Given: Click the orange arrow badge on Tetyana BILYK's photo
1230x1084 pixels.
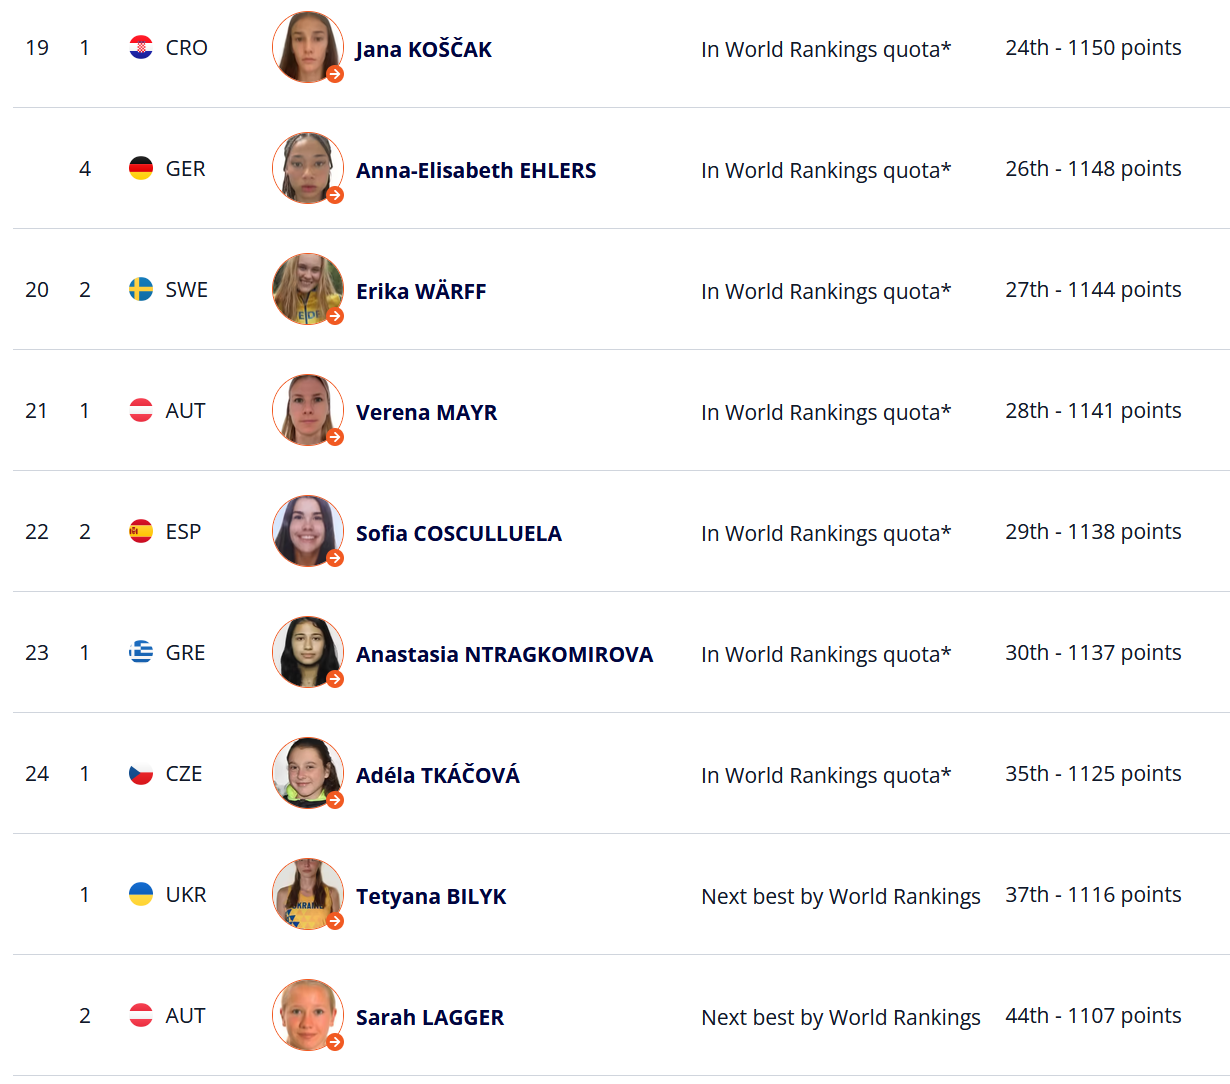Looking at the screenshot, I should click(x=335, y=921).
